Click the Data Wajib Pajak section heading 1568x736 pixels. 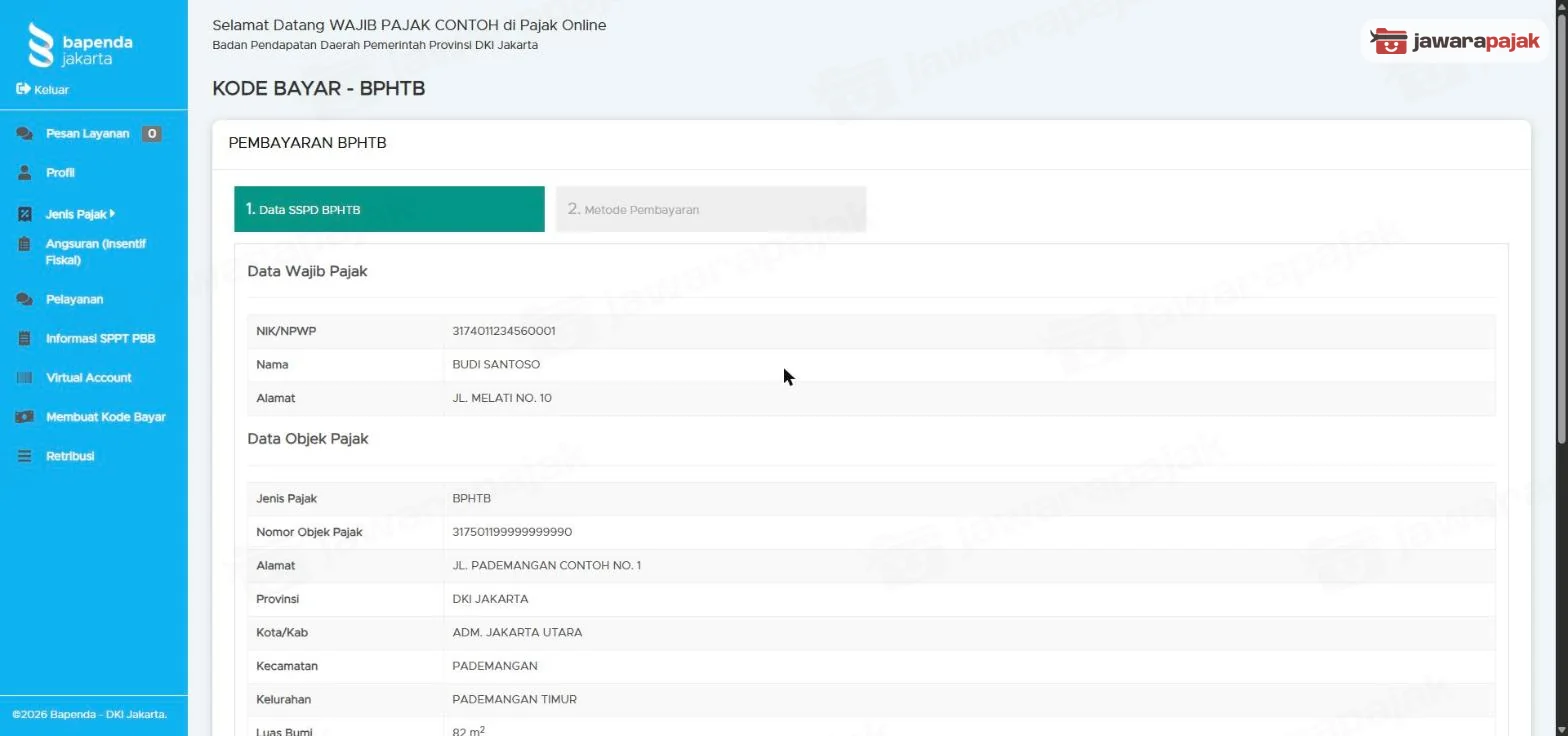point(307,271)
